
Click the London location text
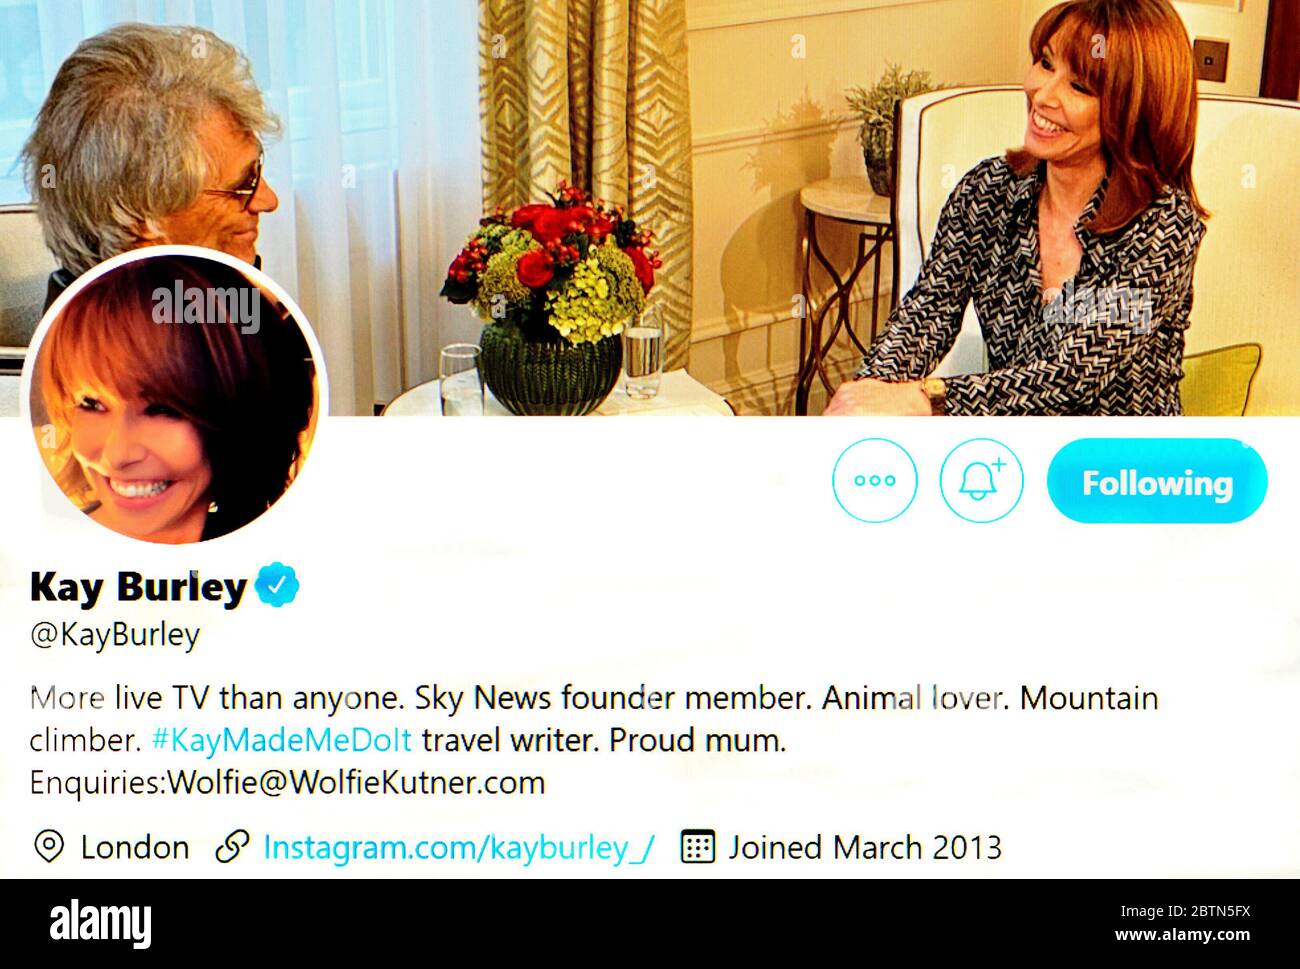tap(135, 848)
